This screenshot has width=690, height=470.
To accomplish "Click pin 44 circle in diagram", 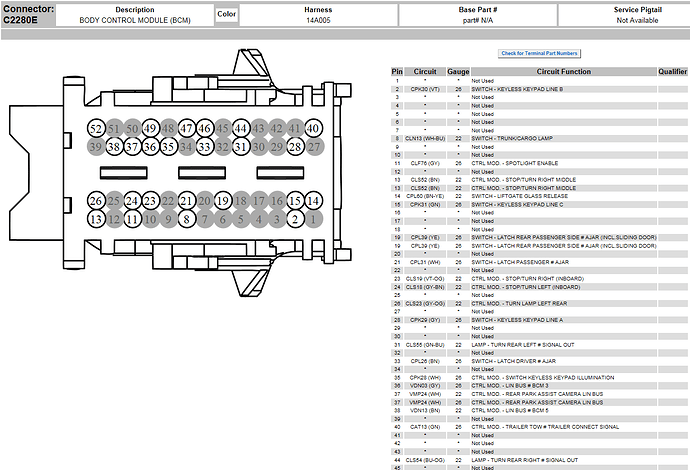I will pos(241,129).
